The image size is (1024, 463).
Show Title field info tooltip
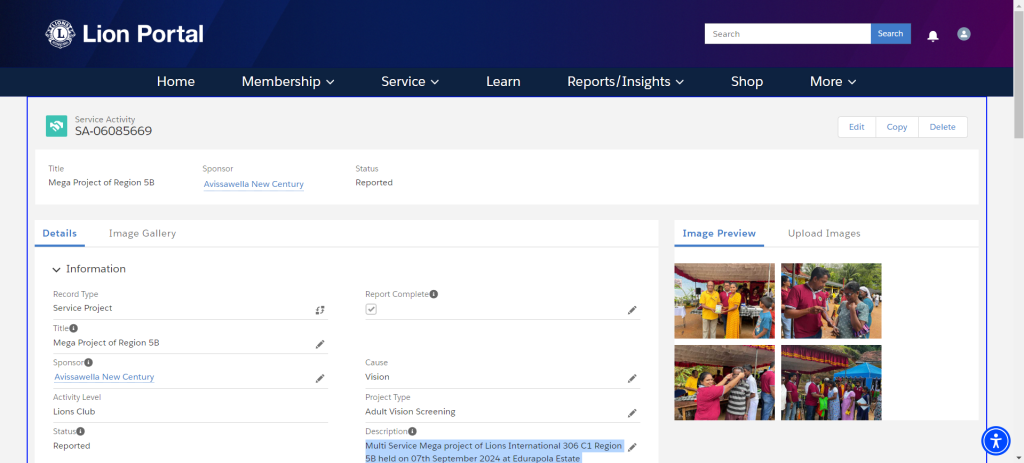tap(74, 328)
